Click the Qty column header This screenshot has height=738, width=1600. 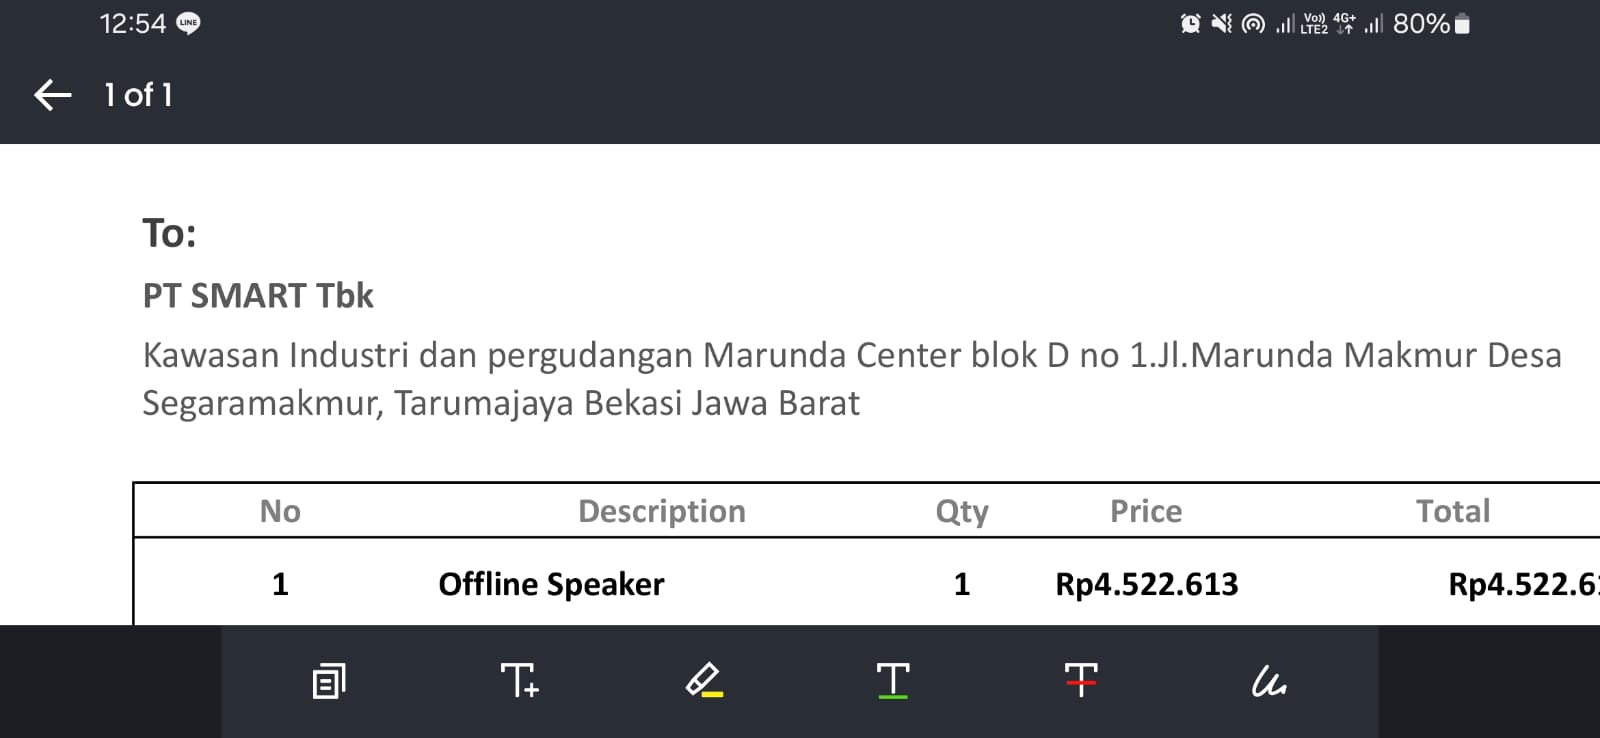[962, 511]
